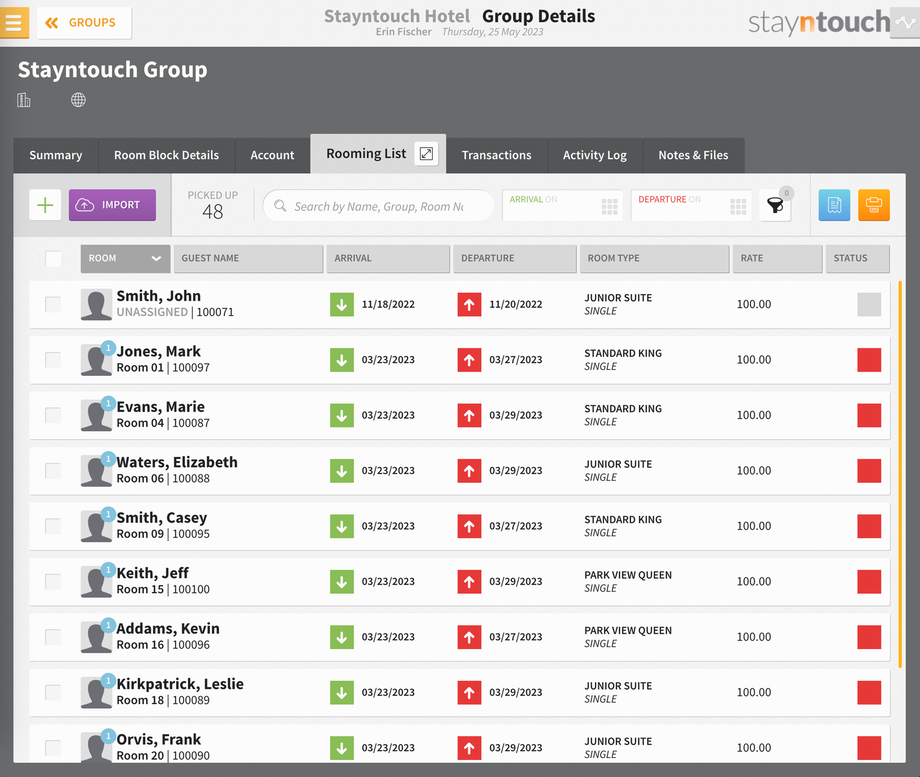920x777 pixels.
Task: Sort by Rate column header
Action: click(x=777, y=258)
